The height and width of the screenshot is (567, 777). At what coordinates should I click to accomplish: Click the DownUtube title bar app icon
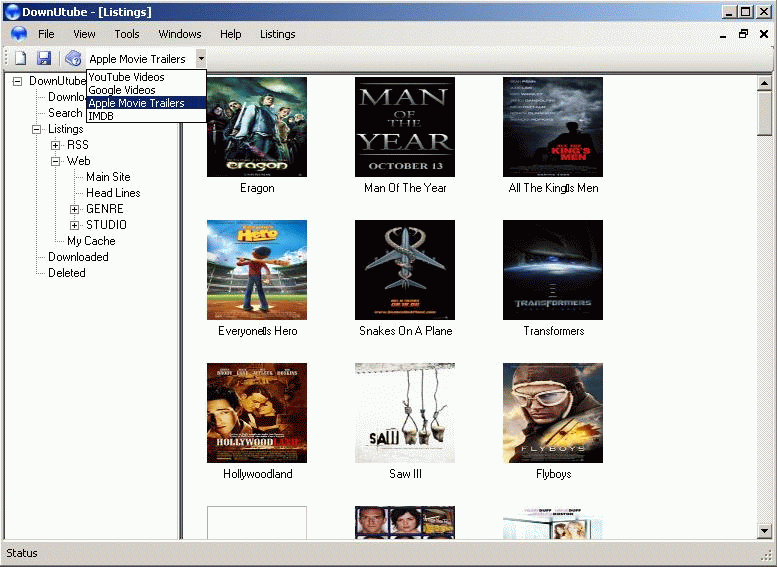(12, 11)
